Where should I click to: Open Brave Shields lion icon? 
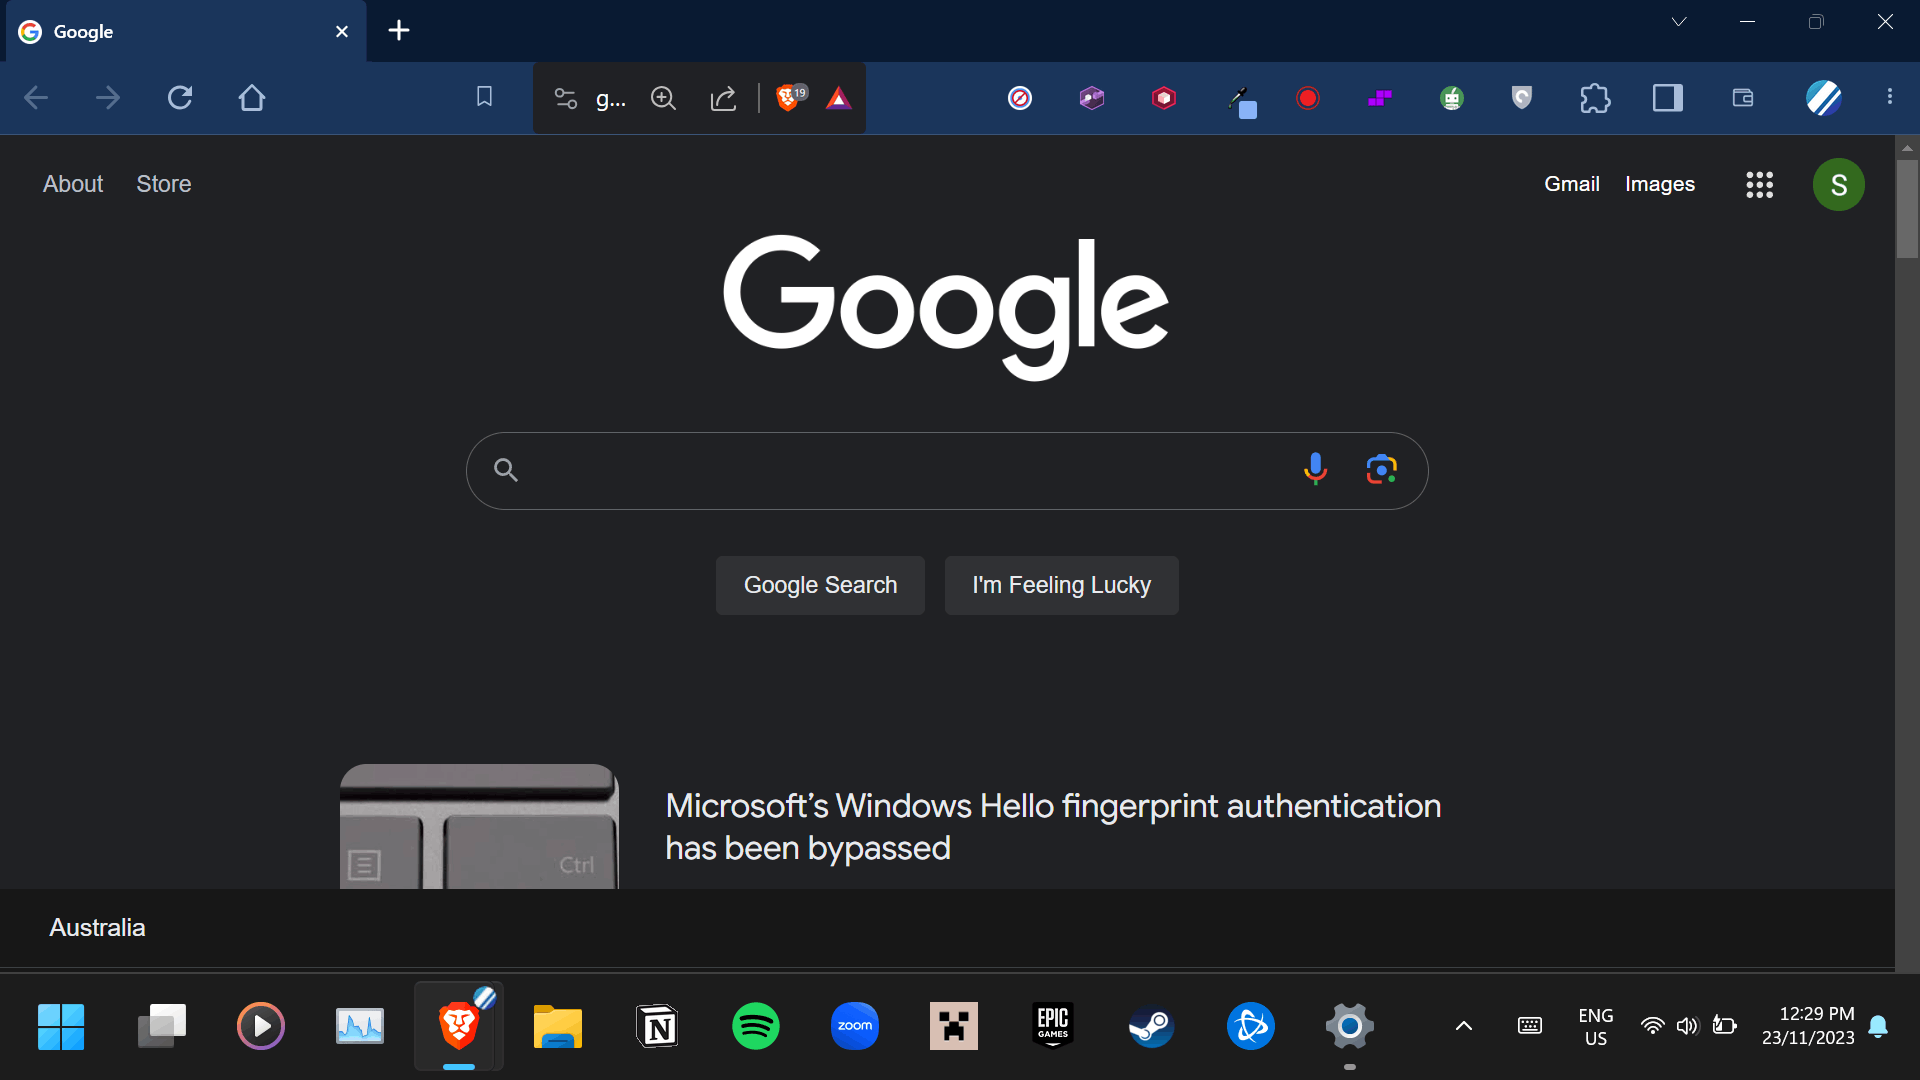tap(789, 97)
